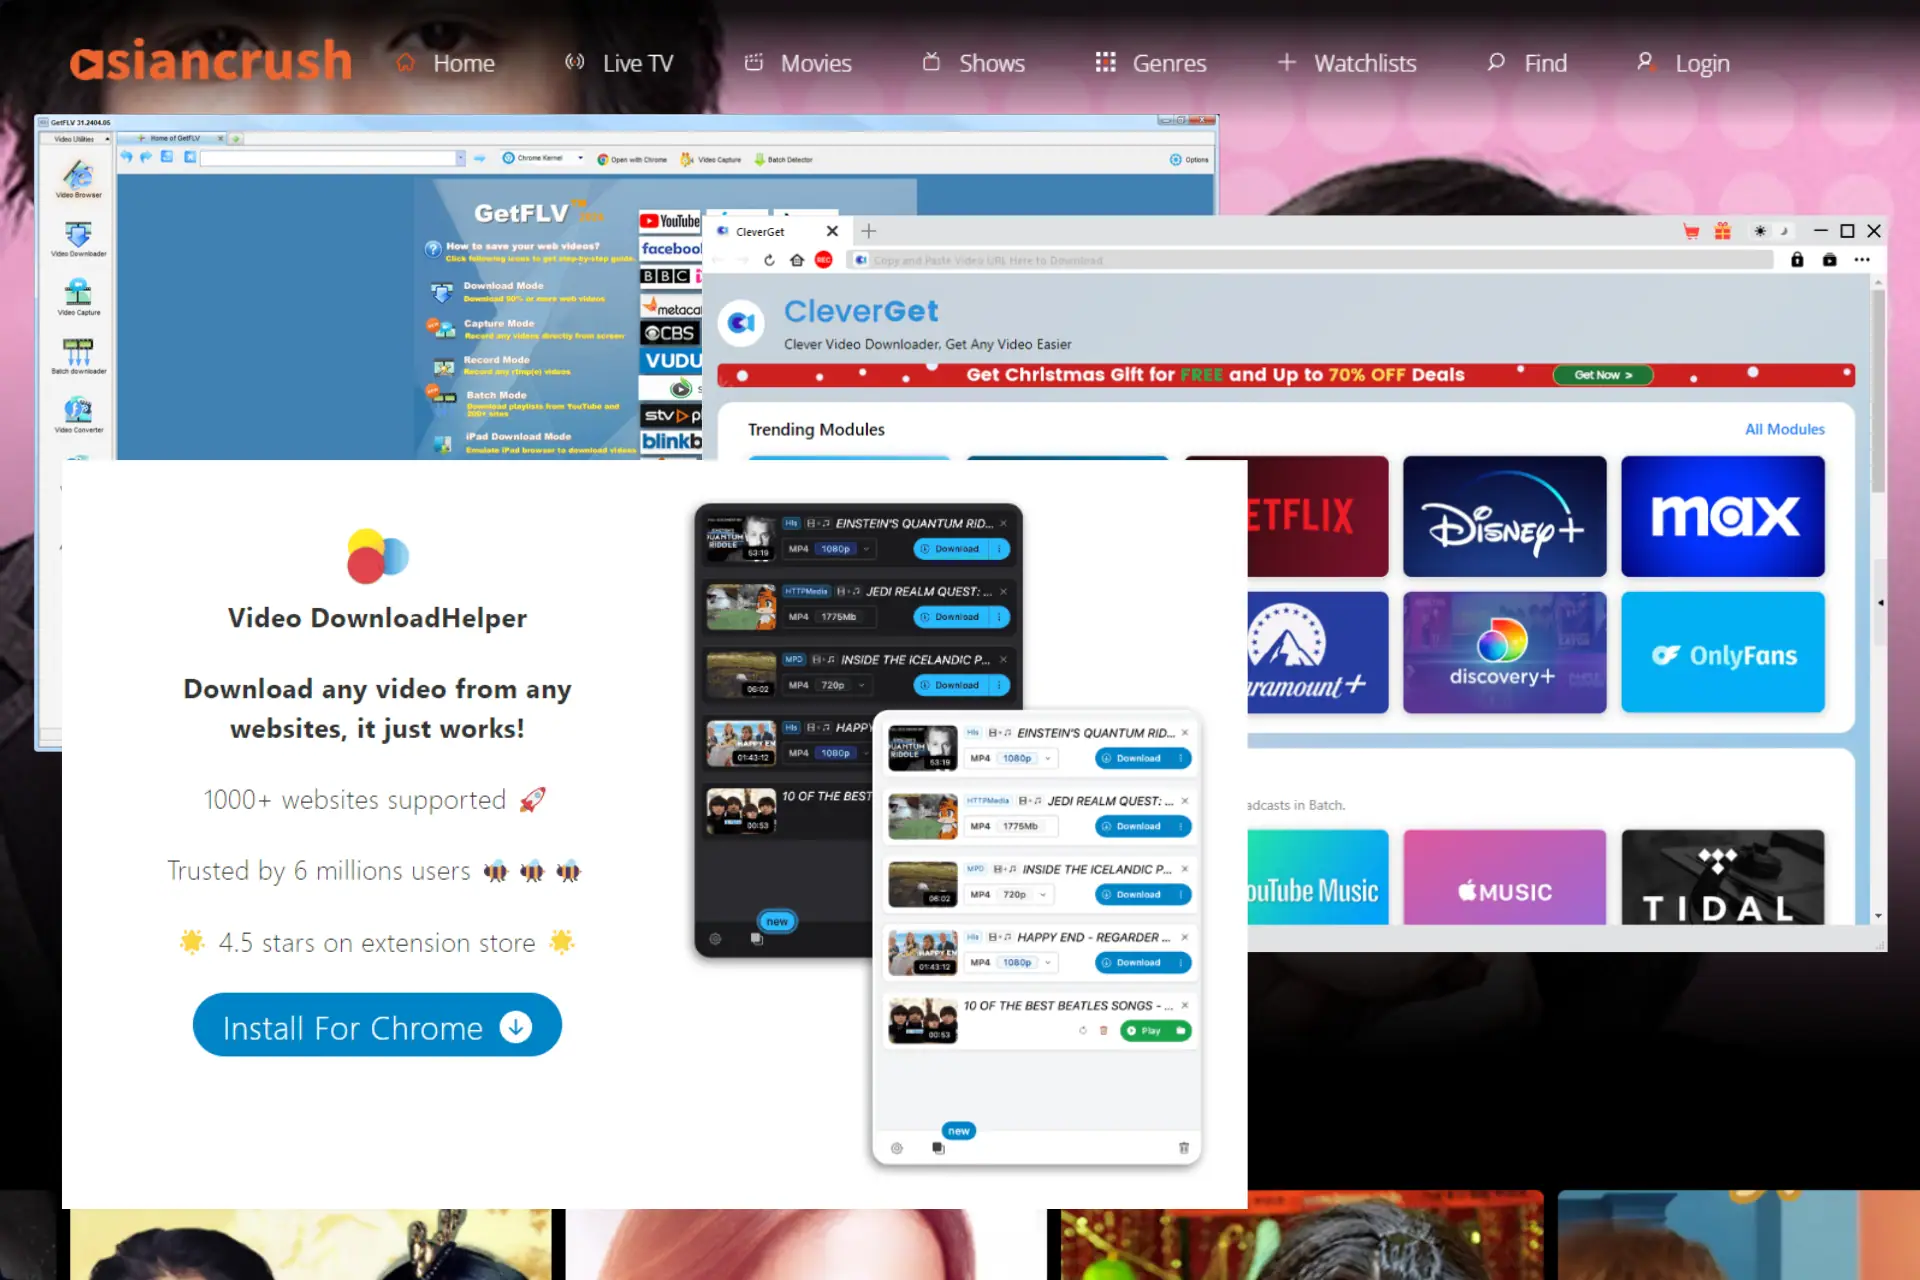The image size is (1920, 1280).
Task: Click Capture Mode in GetFLV home page
Action: 499,324
